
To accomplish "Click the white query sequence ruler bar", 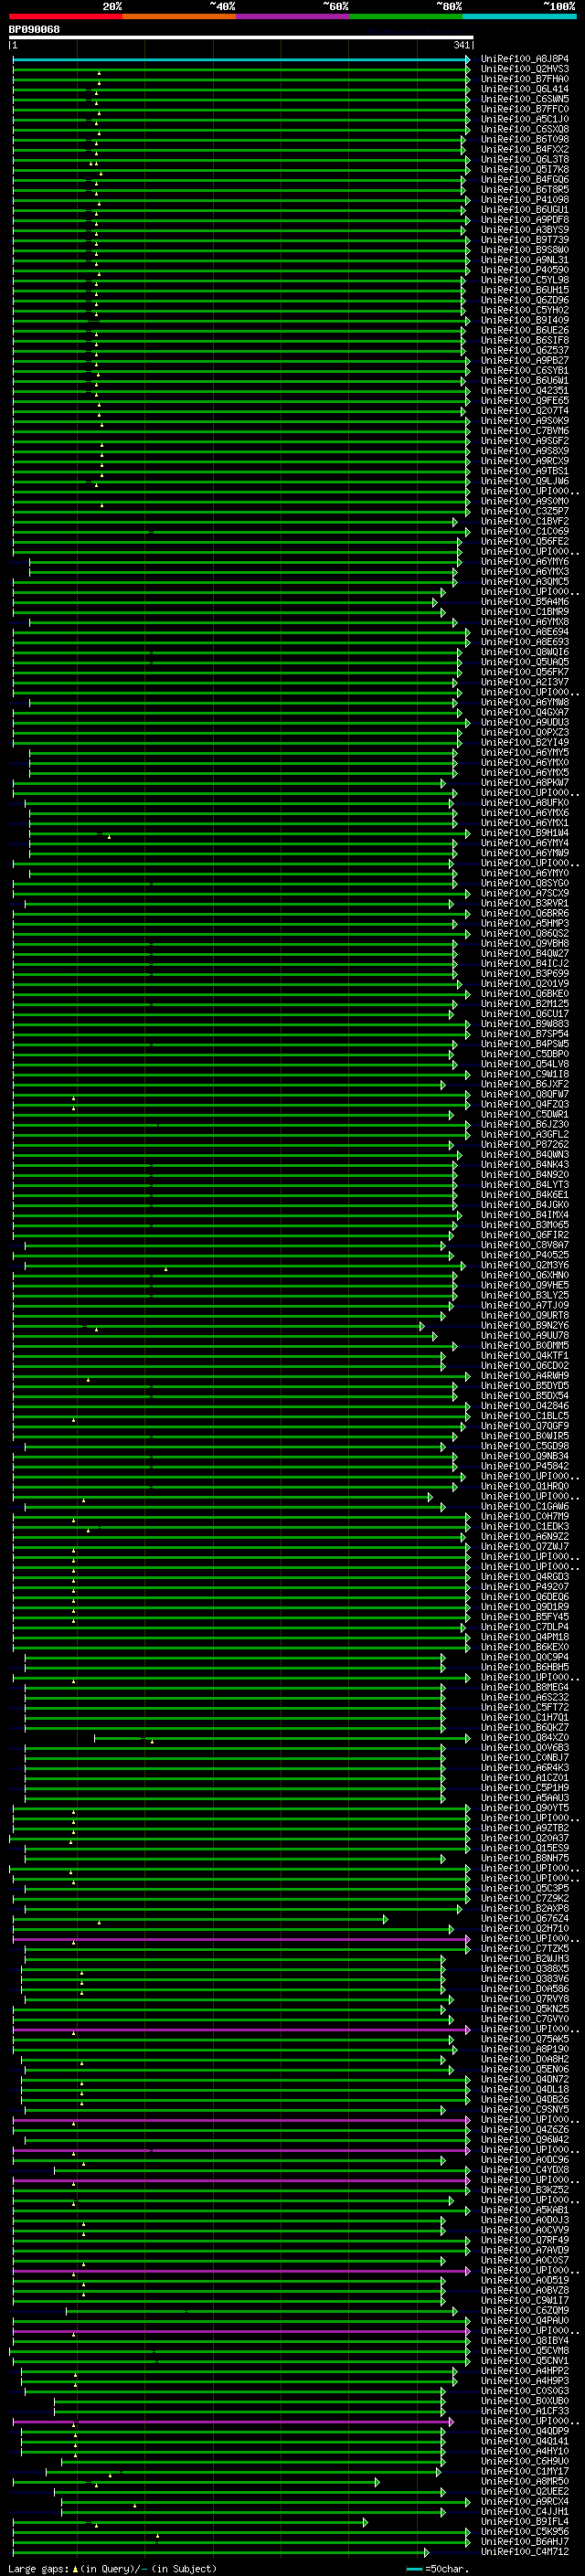I will pos(241,38).
